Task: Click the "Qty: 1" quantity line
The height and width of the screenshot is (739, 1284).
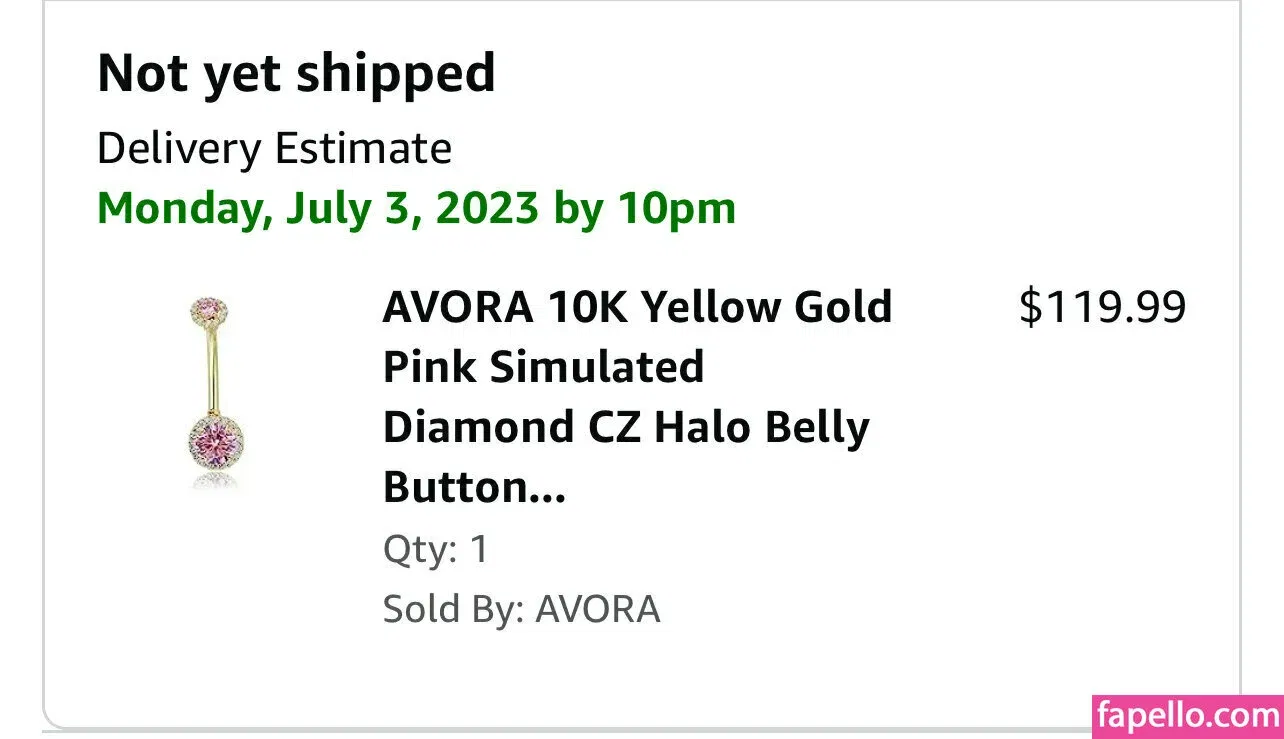Action: pos(436,549)
